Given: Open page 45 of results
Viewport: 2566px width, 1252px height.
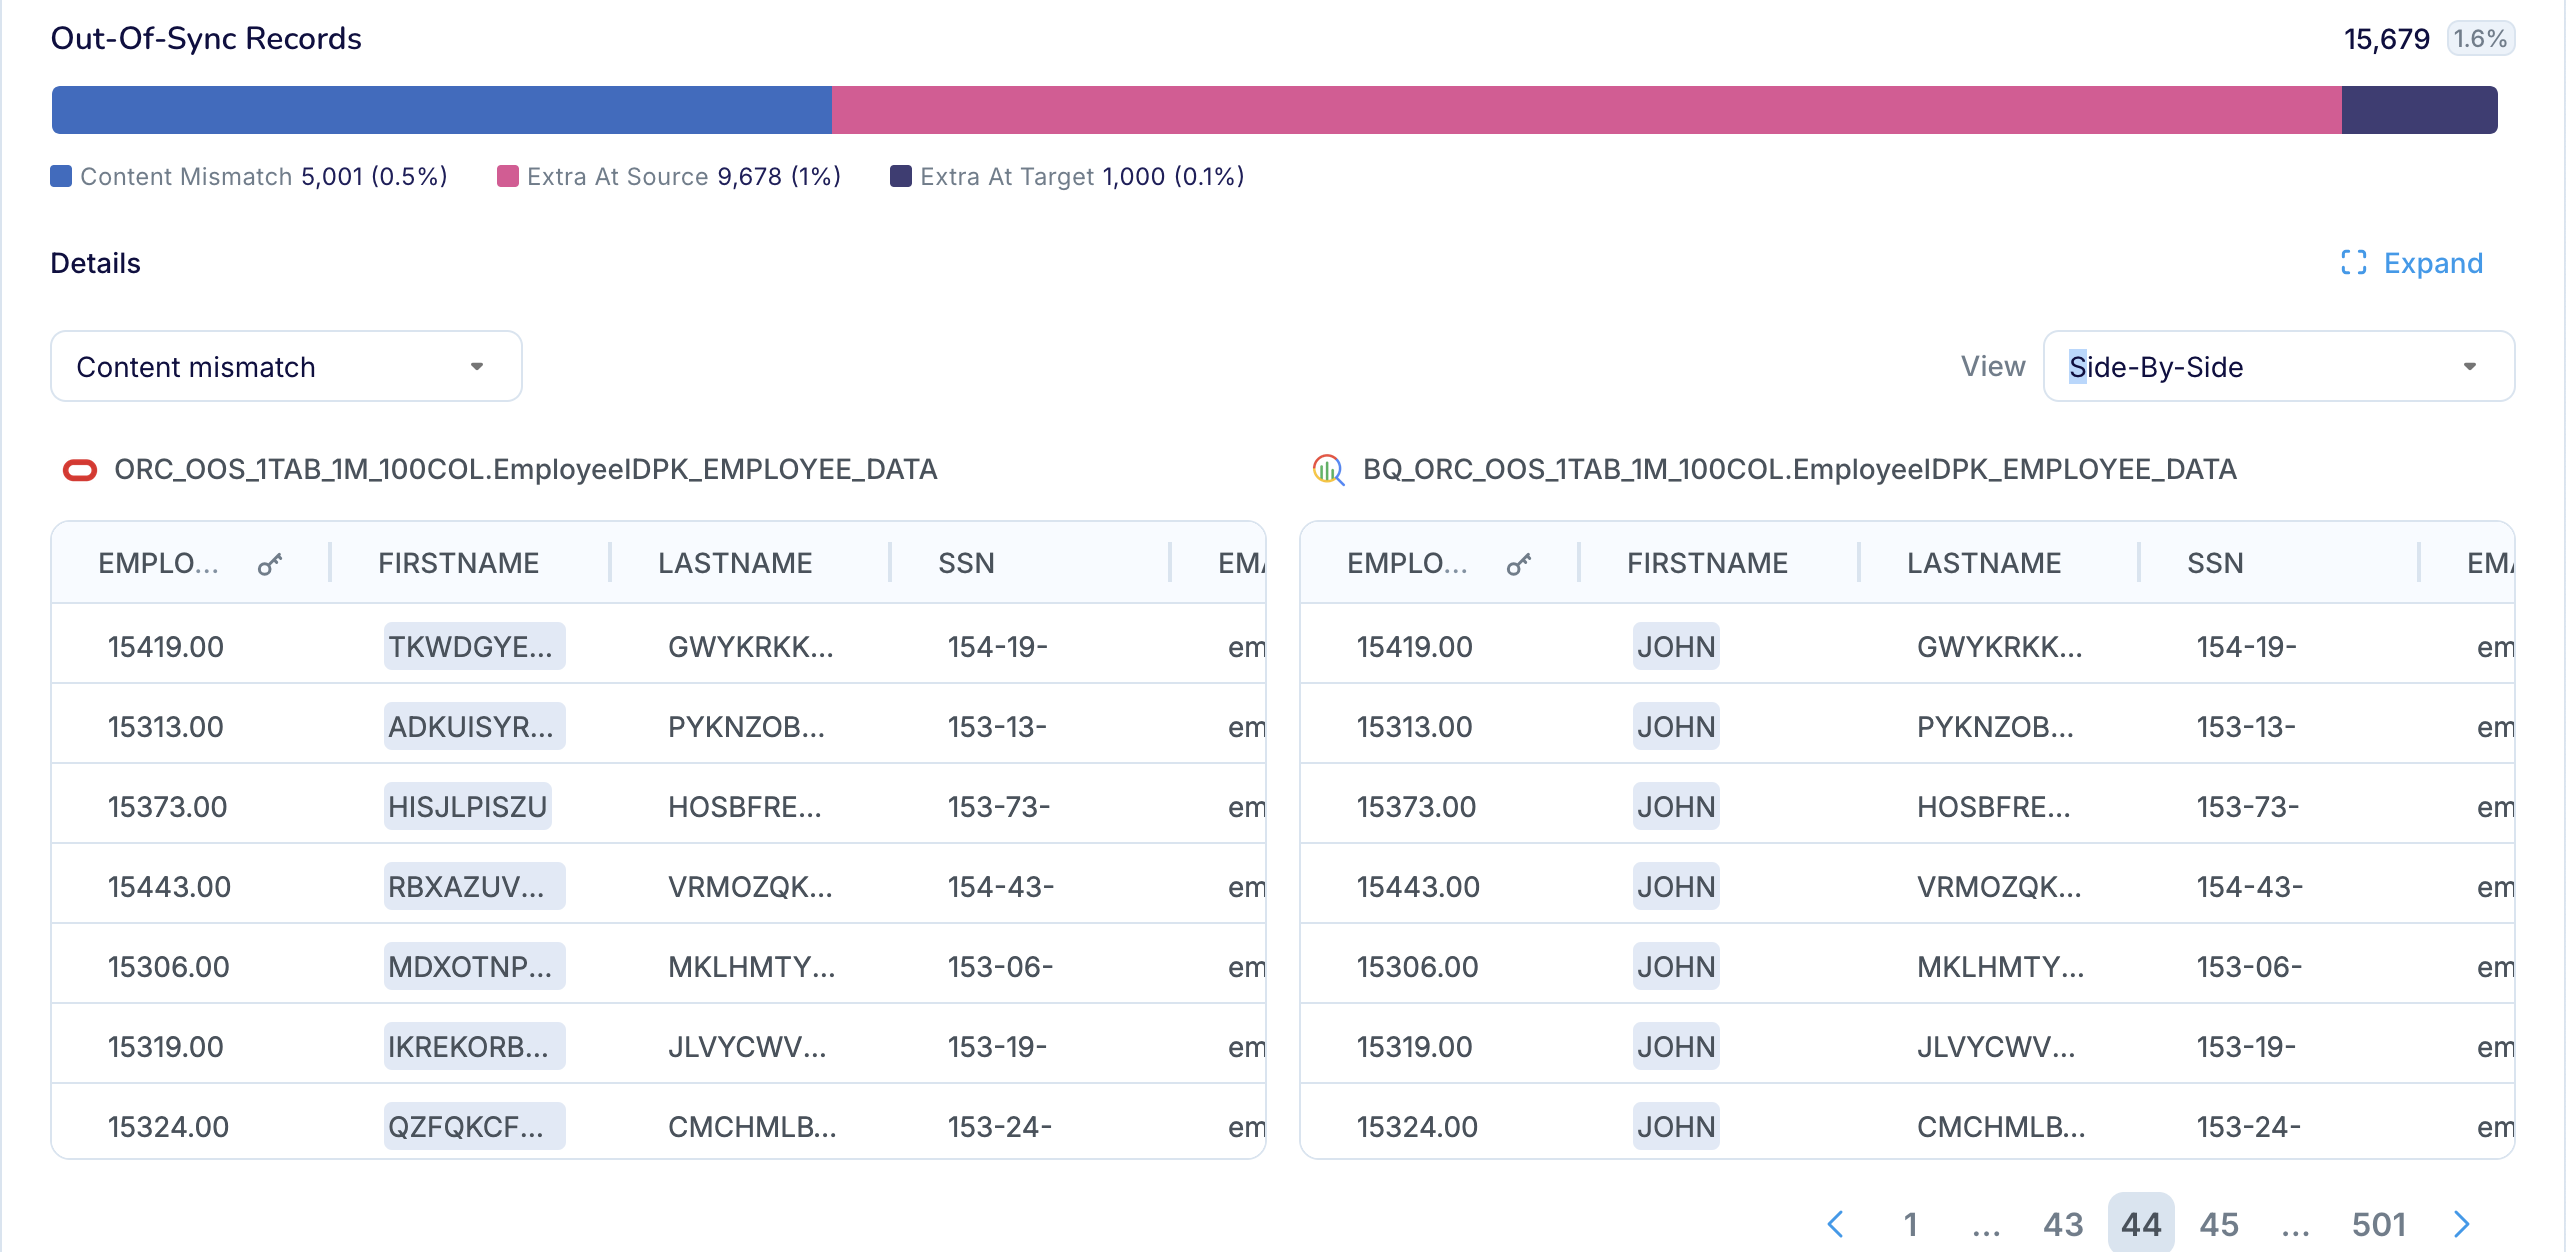Looking at the screenshot, I should pyautogui.click(x=2221, y=1223).
